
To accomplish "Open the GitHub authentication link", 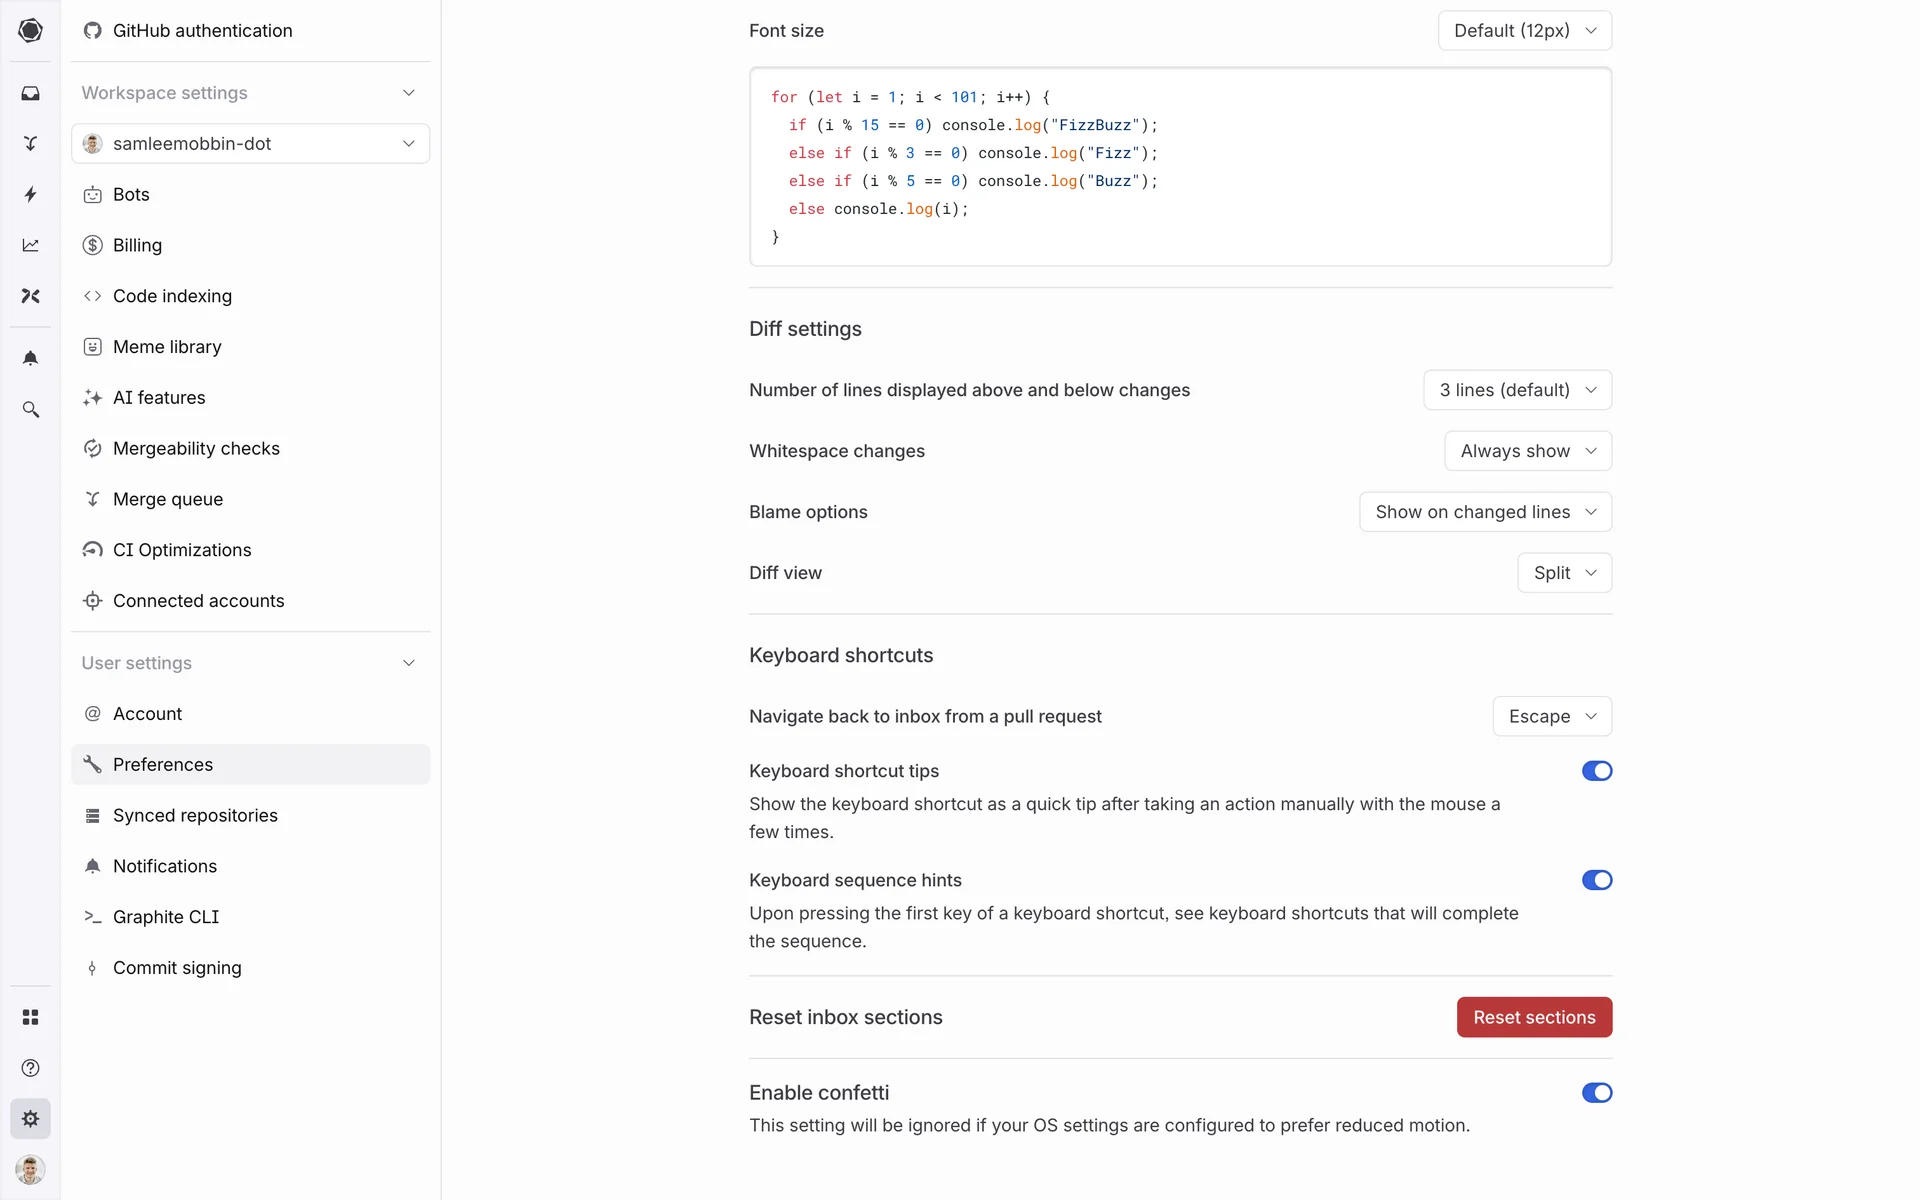I will 202,31.
